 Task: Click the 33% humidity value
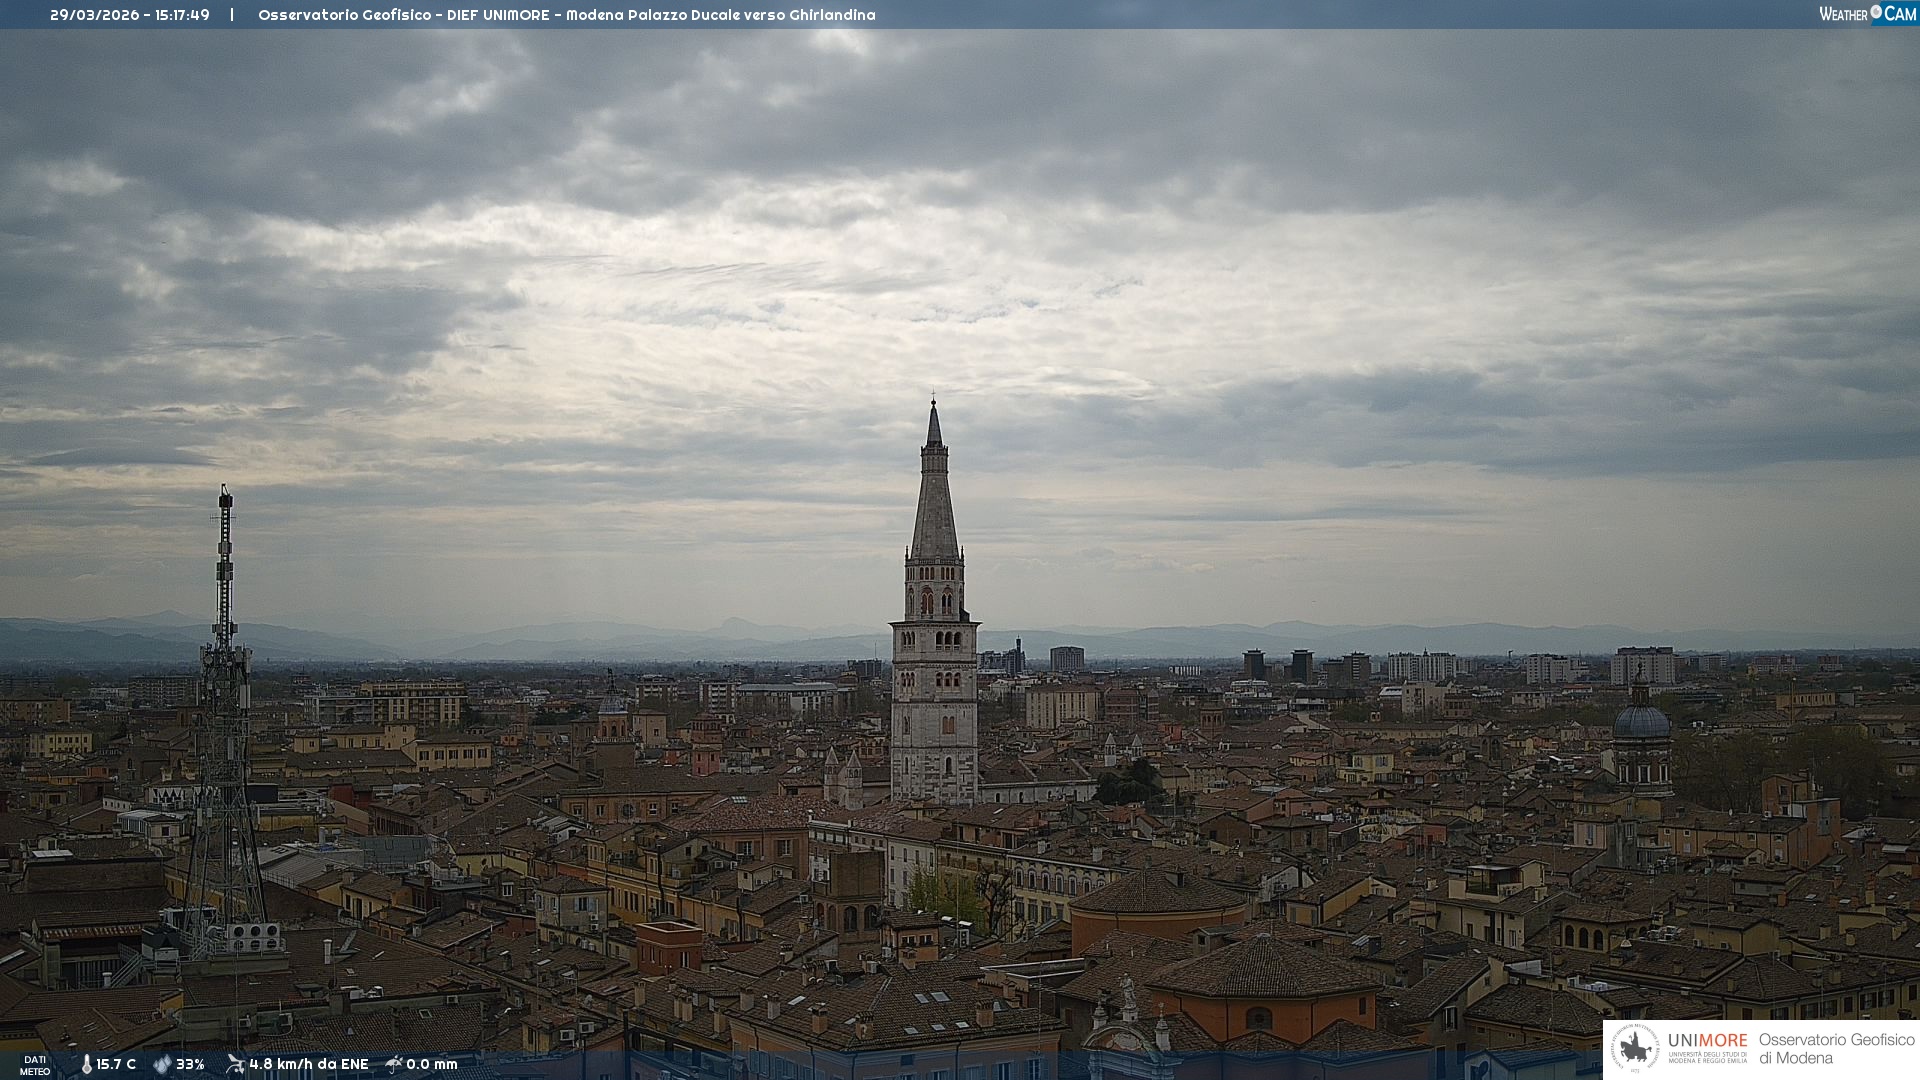click(x=190, y=1065)
